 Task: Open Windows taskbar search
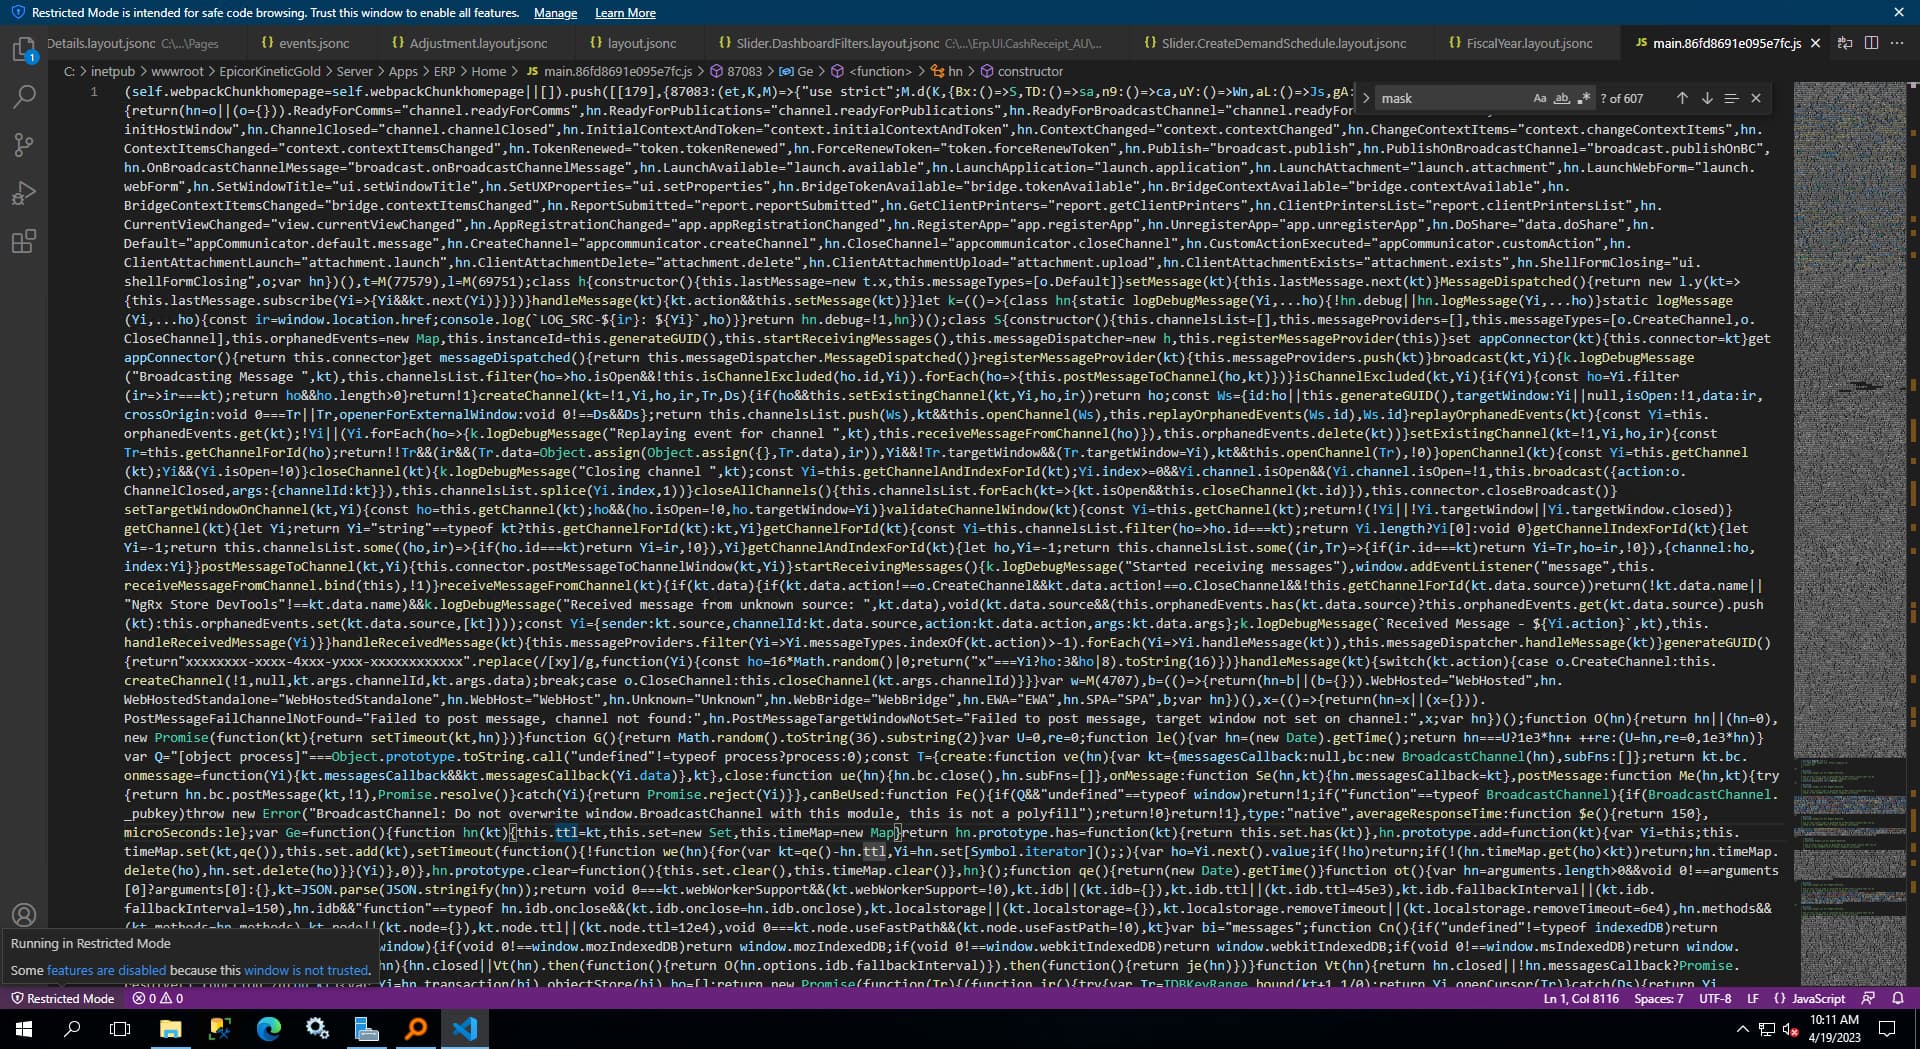click(72, 1029)
